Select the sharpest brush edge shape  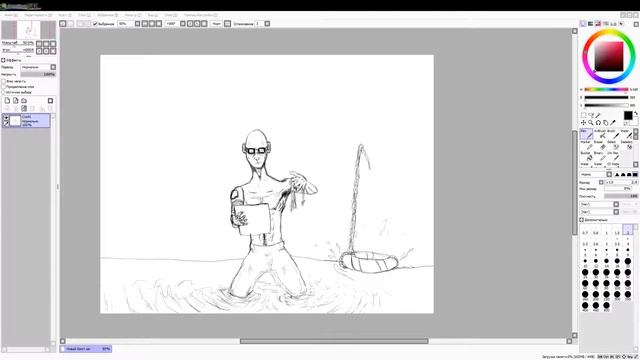tap(617, 175)
